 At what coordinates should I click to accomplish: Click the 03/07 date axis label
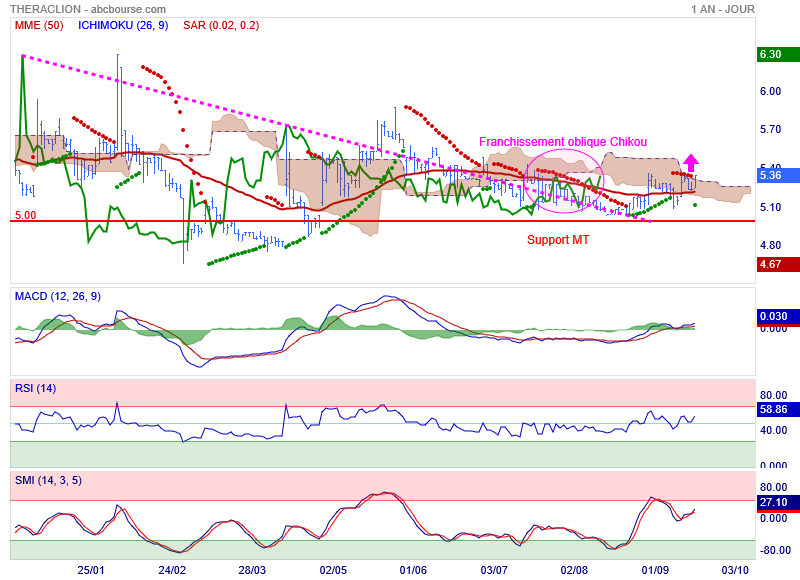pos(494,570)
